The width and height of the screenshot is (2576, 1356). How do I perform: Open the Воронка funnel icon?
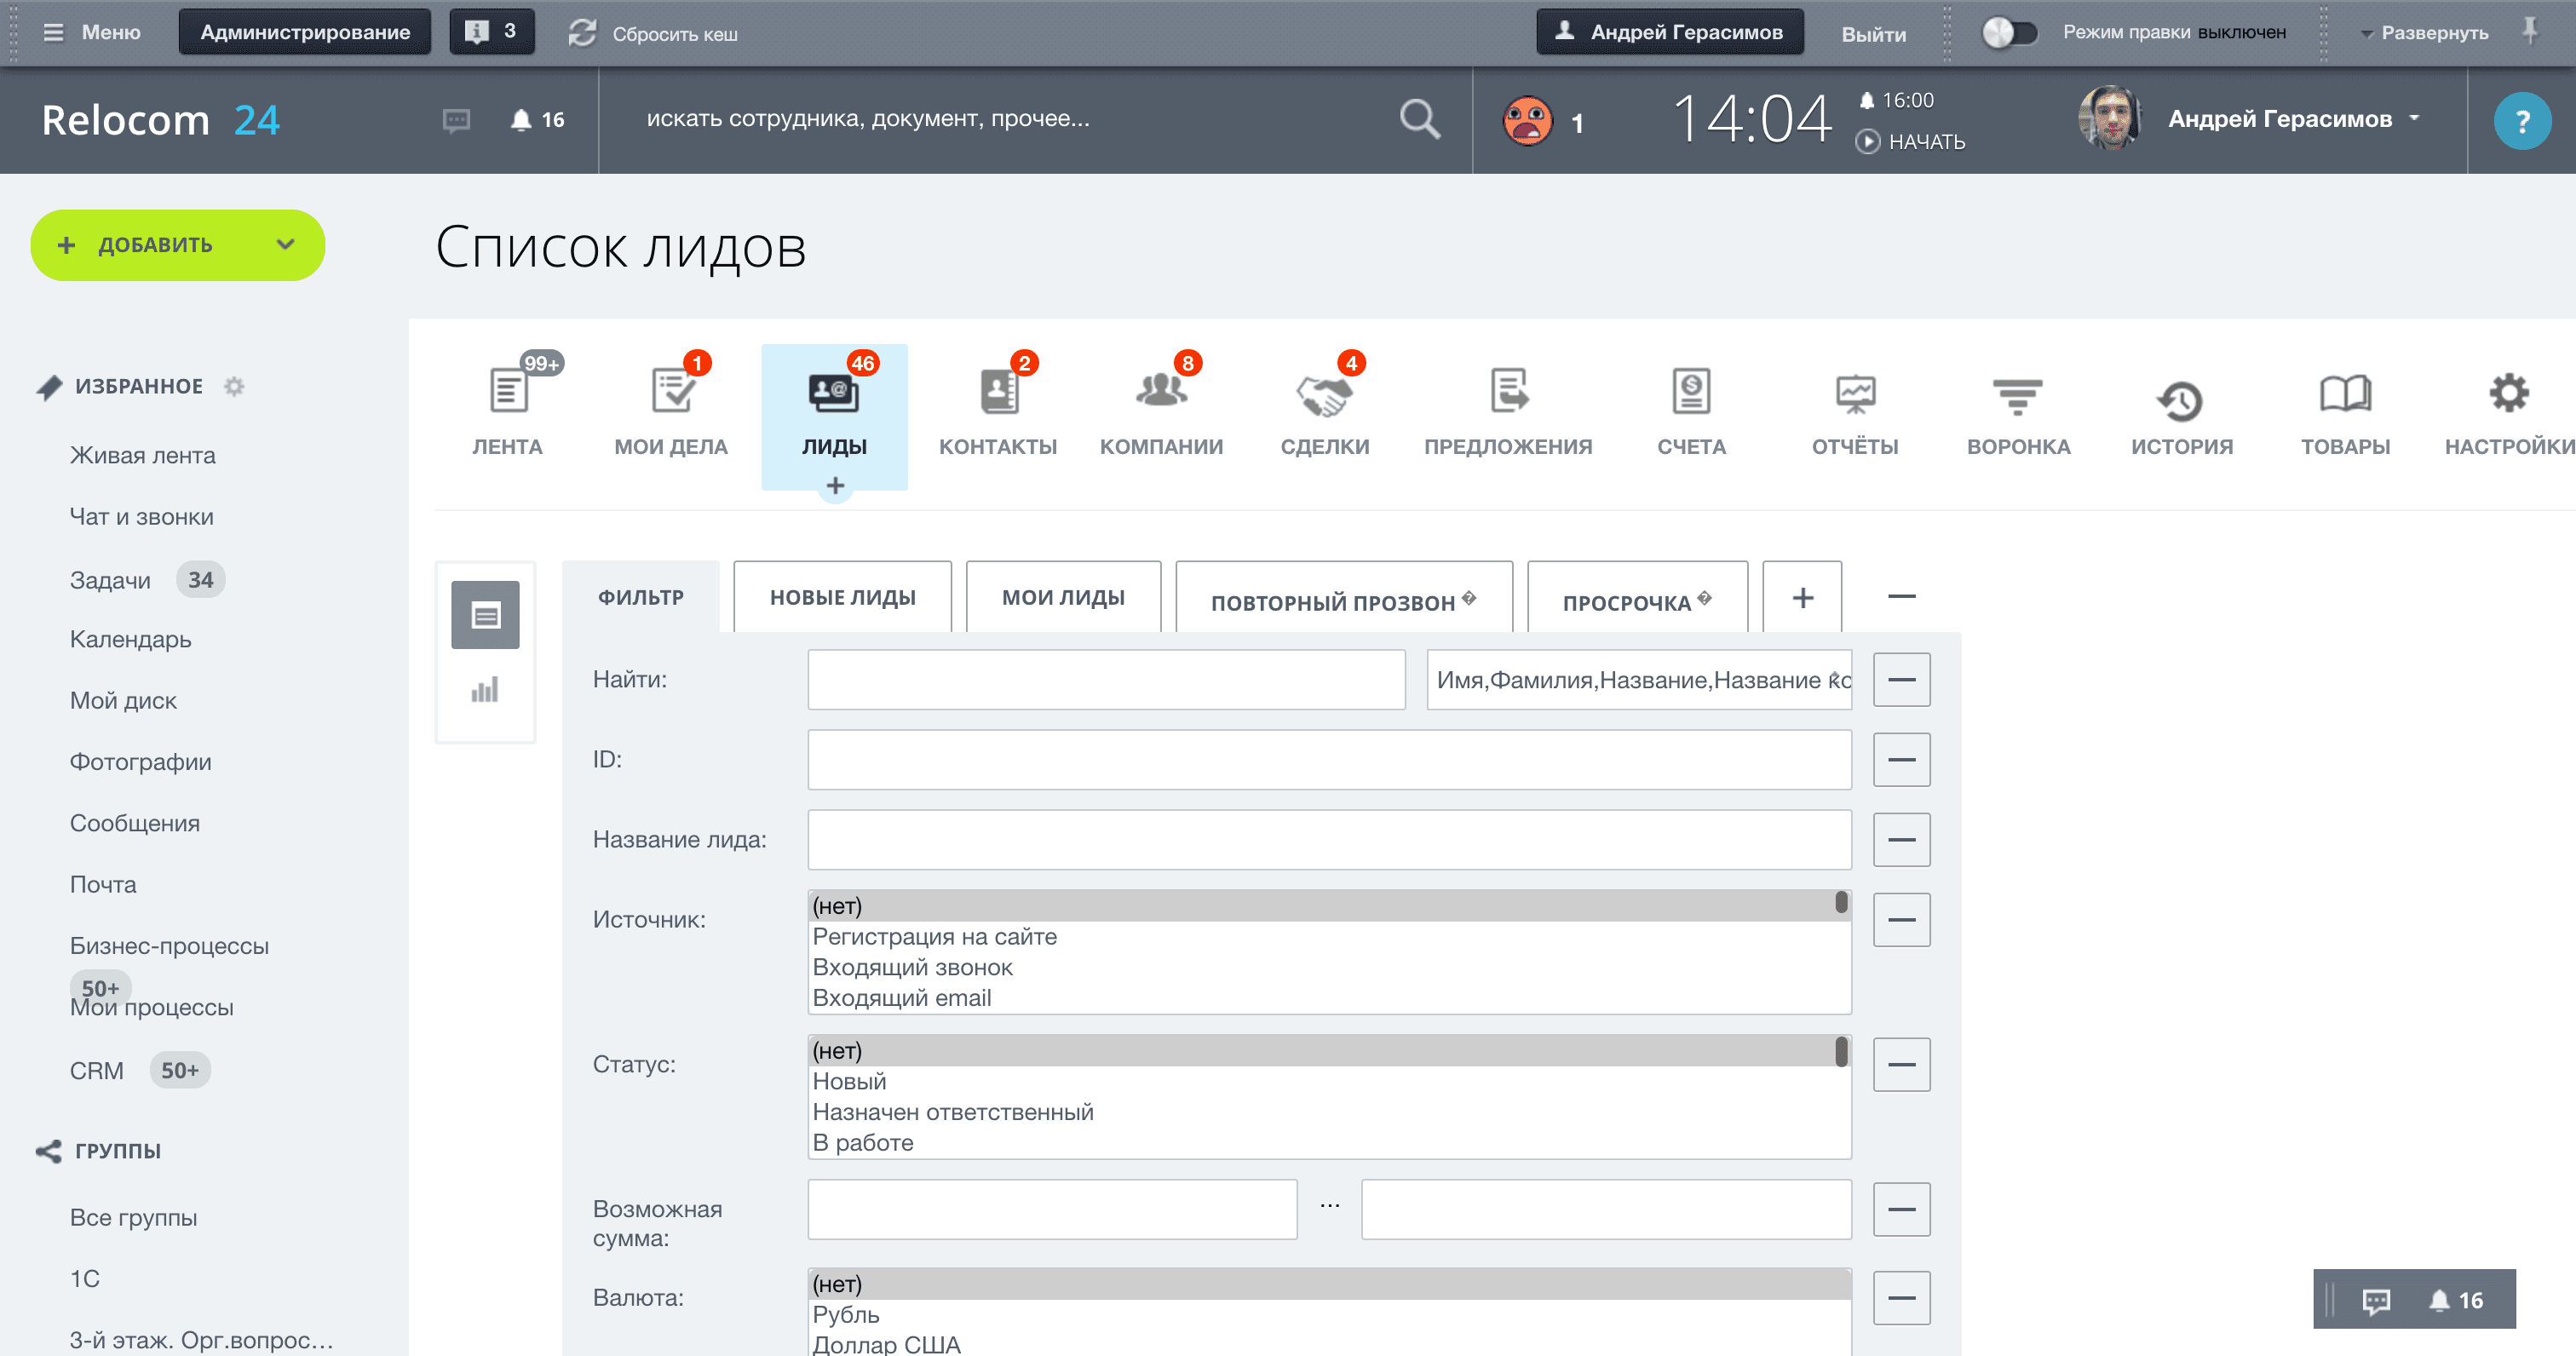[2018, 396]
